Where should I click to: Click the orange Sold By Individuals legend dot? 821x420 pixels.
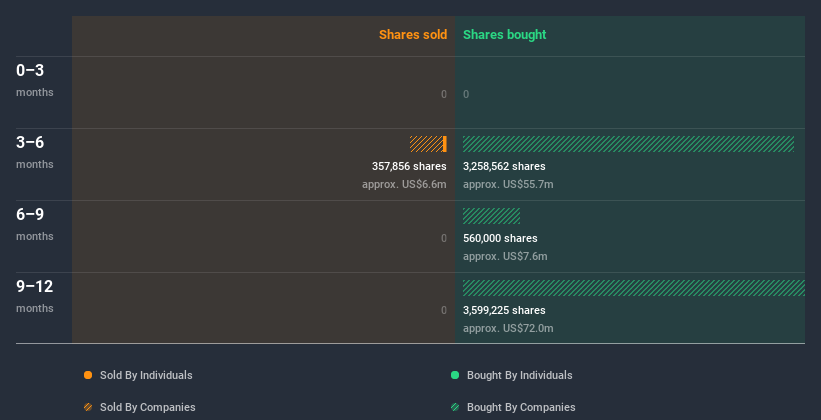point(88,375)
